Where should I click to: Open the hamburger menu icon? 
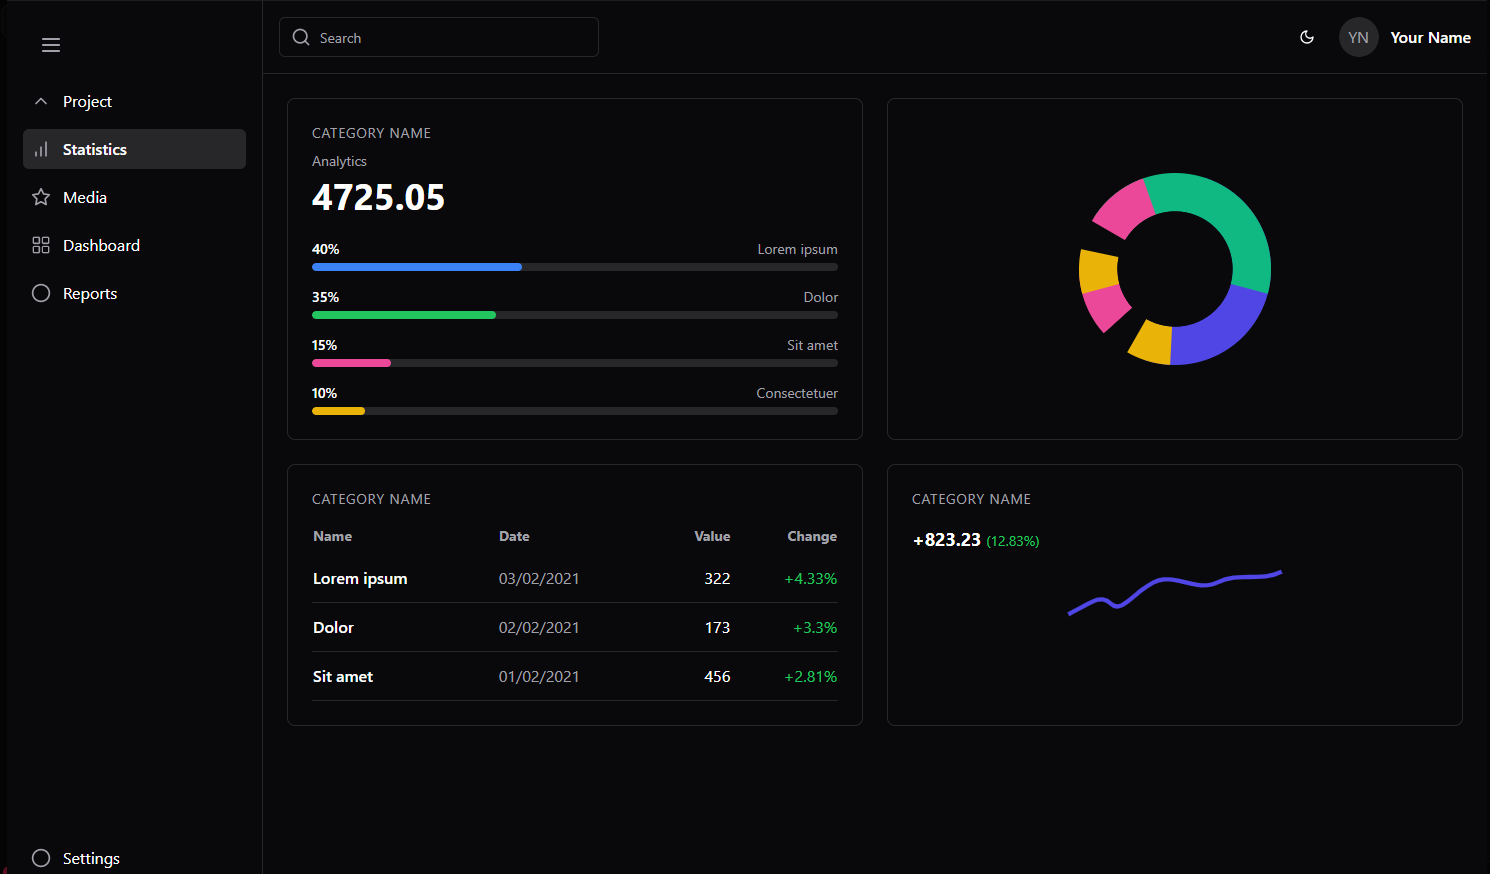(x=51, y=45)
